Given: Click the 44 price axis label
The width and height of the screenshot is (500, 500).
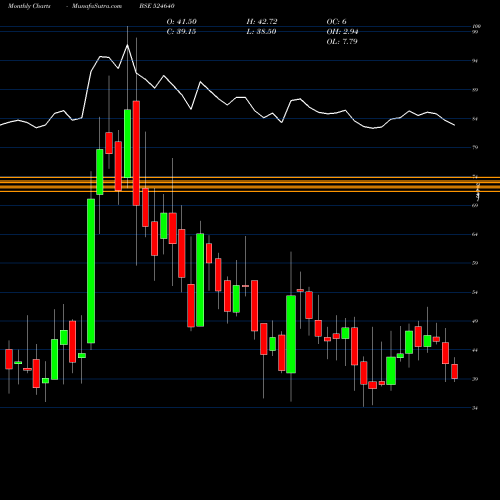Looking at the screenshot, I should (475, 350).
